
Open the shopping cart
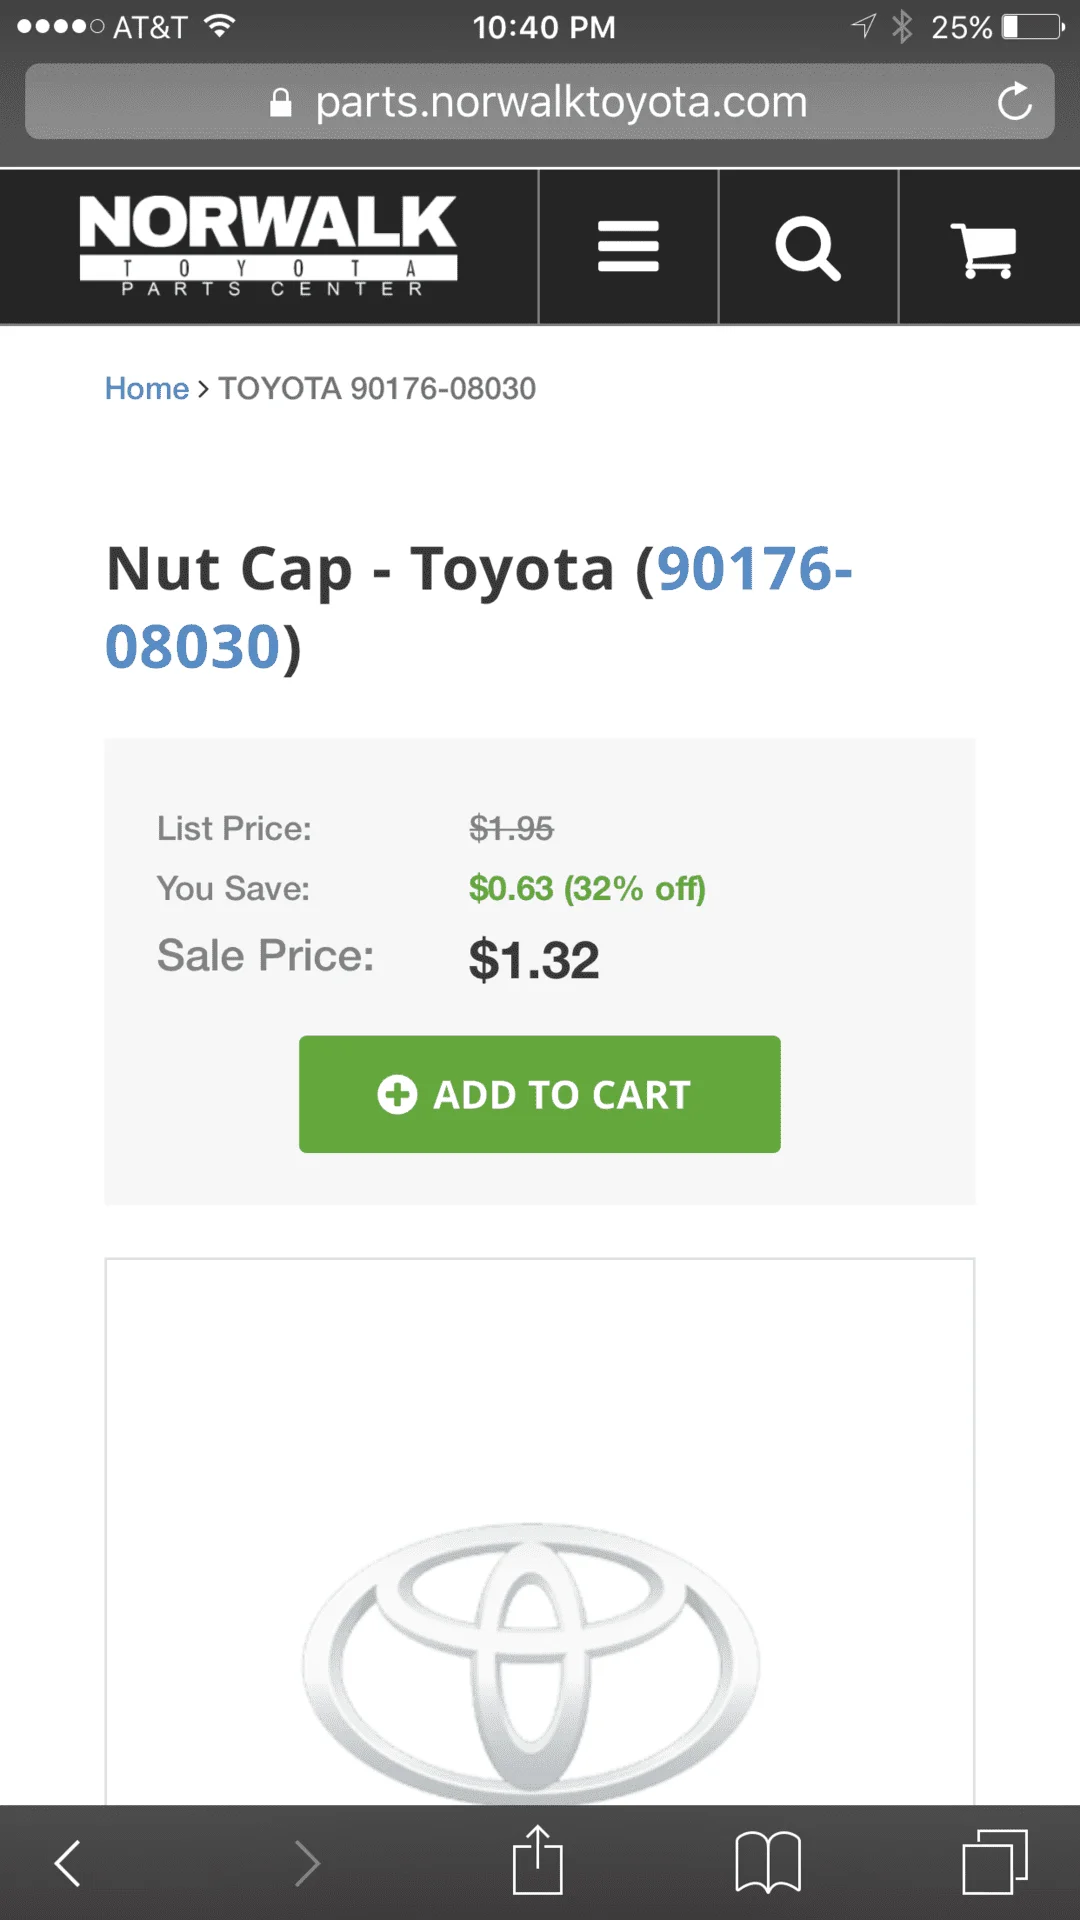tap(987, 247)
